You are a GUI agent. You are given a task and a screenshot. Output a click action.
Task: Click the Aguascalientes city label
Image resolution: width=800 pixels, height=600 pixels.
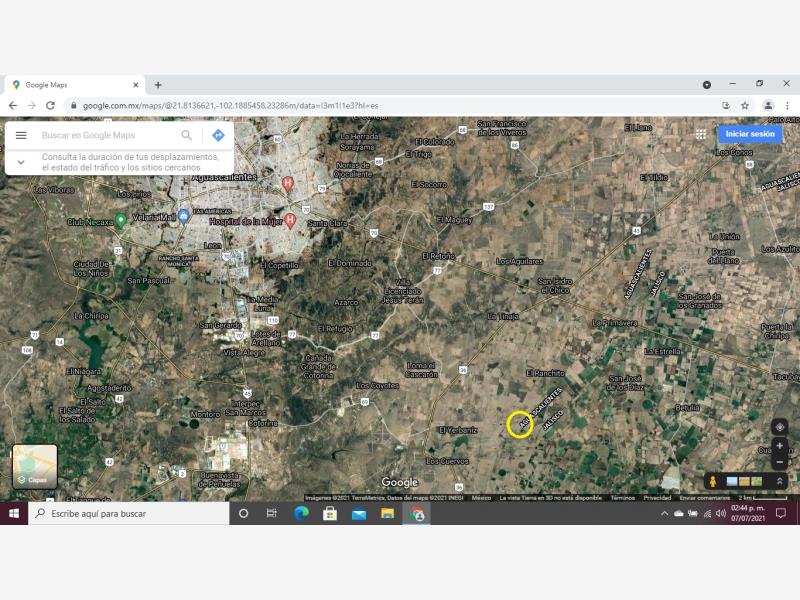coord(224,177)
